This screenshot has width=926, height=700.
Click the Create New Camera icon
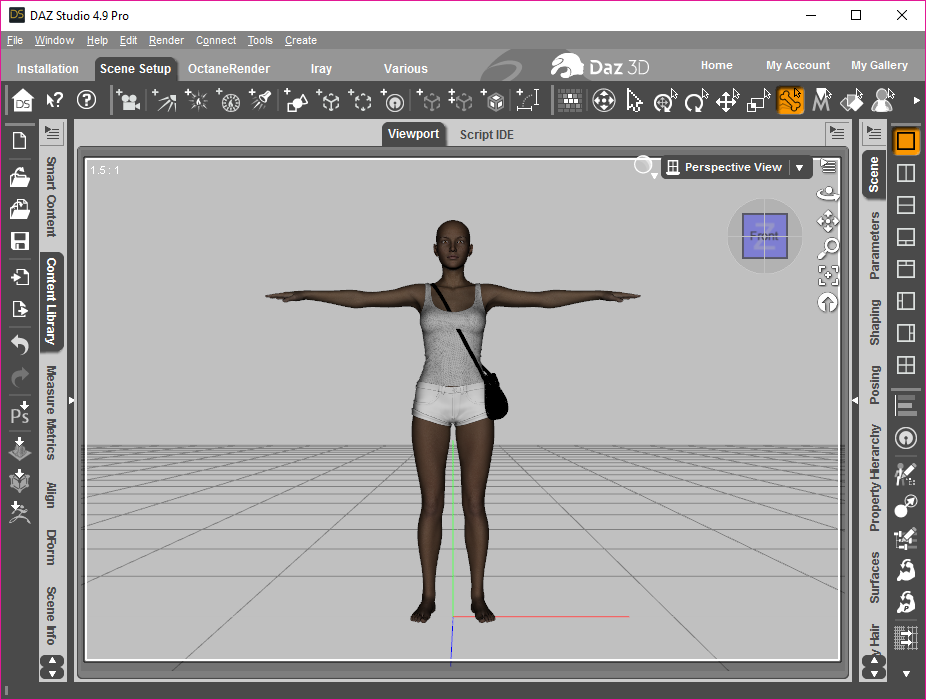pos(127,101)
